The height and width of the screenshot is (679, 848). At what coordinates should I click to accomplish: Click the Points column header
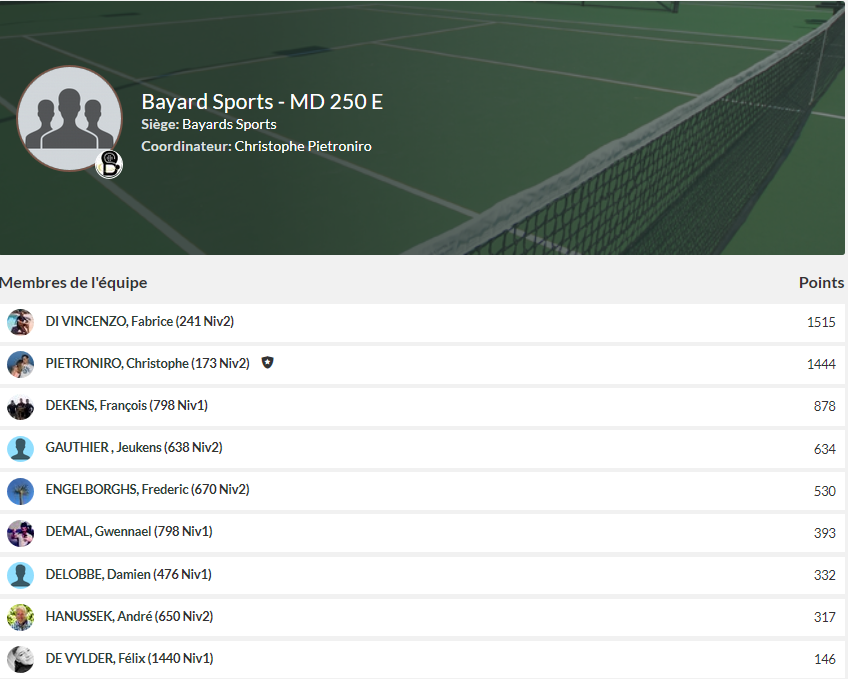(821, 283)
